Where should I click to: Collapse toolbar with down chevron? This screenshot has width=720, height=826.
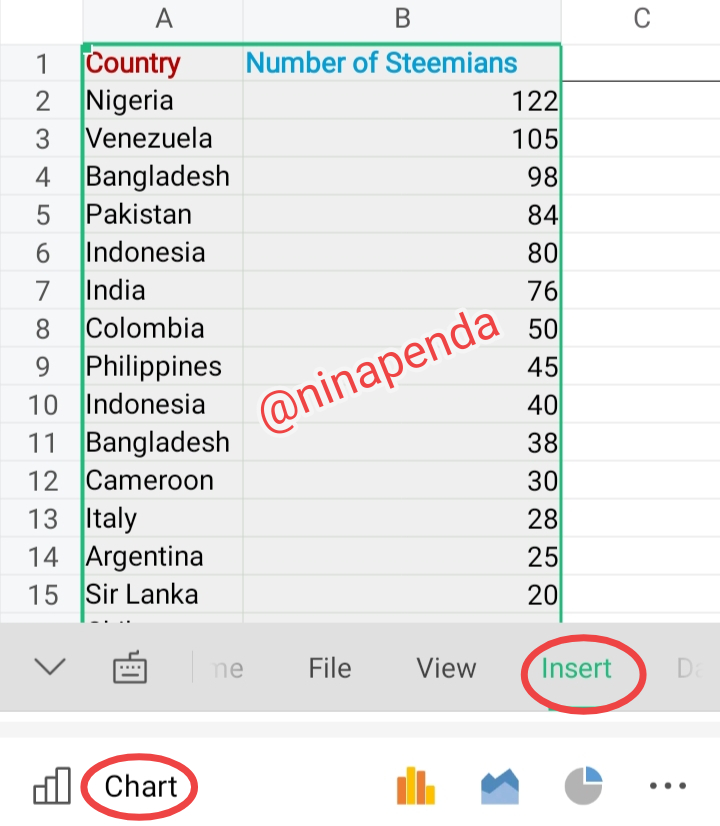click(x=50, y=667)
